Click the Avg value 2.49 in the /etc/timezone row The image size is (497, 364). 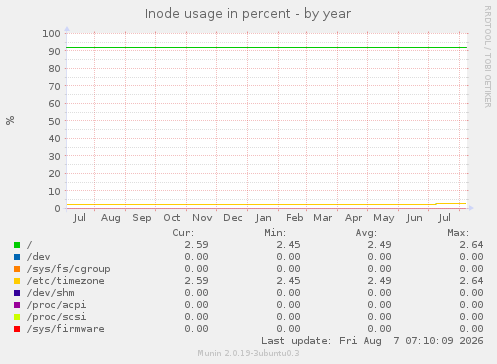380,281
